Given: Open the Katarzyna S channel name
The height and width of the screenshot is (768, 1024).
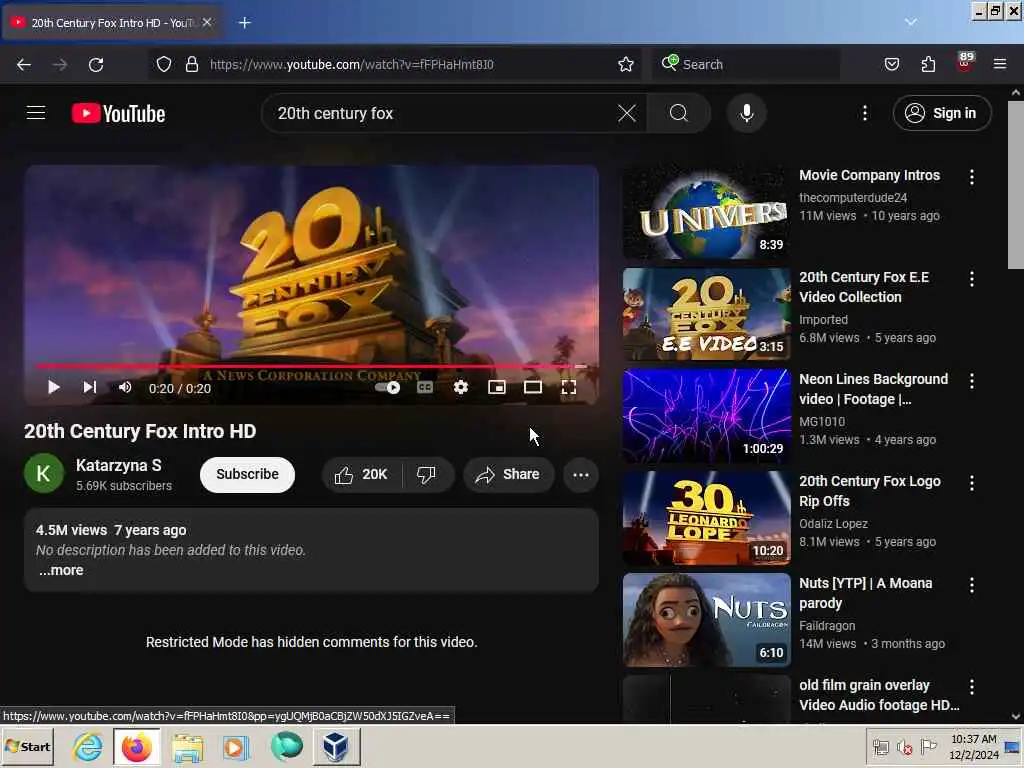Looking at the screenshot, I should [119, 465].
